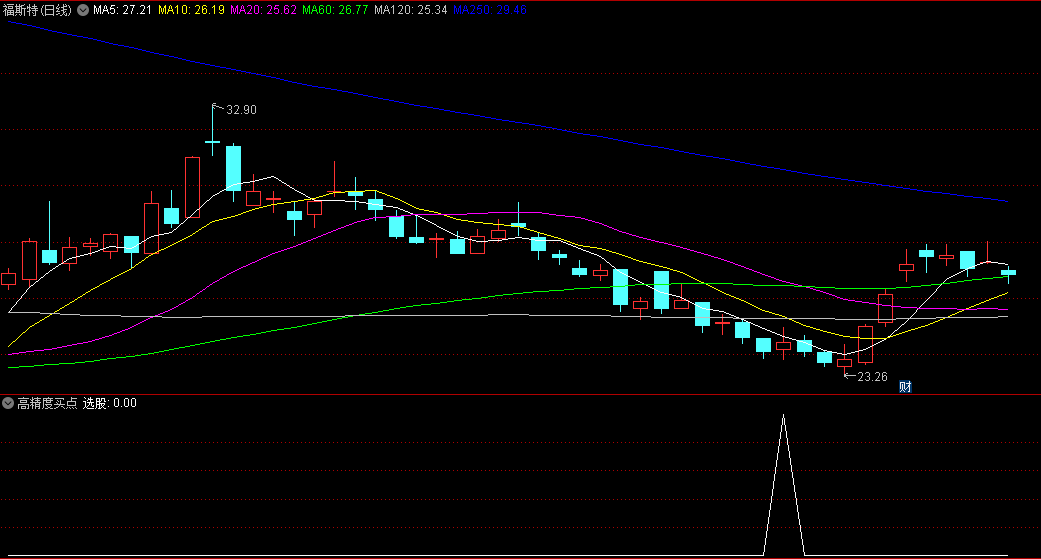Image resolution: width=1041 pixels, height=559 pixels.
Task: Select the last candlestick on the right
Action: [1008, 272]
